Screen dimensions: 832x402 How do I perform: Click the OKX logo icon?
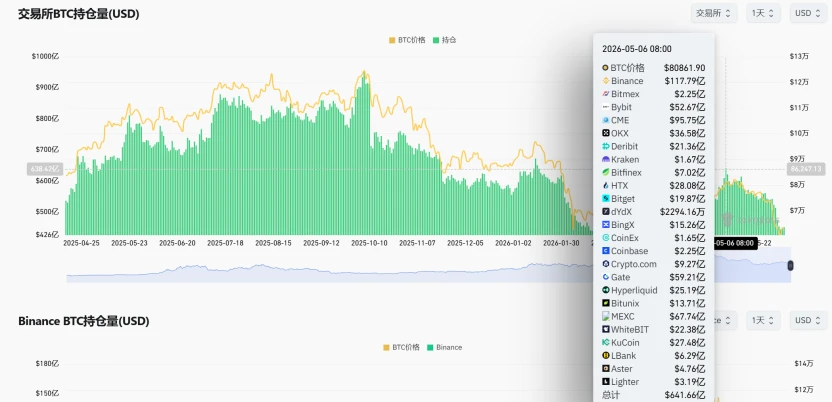(x=605, y=133)
